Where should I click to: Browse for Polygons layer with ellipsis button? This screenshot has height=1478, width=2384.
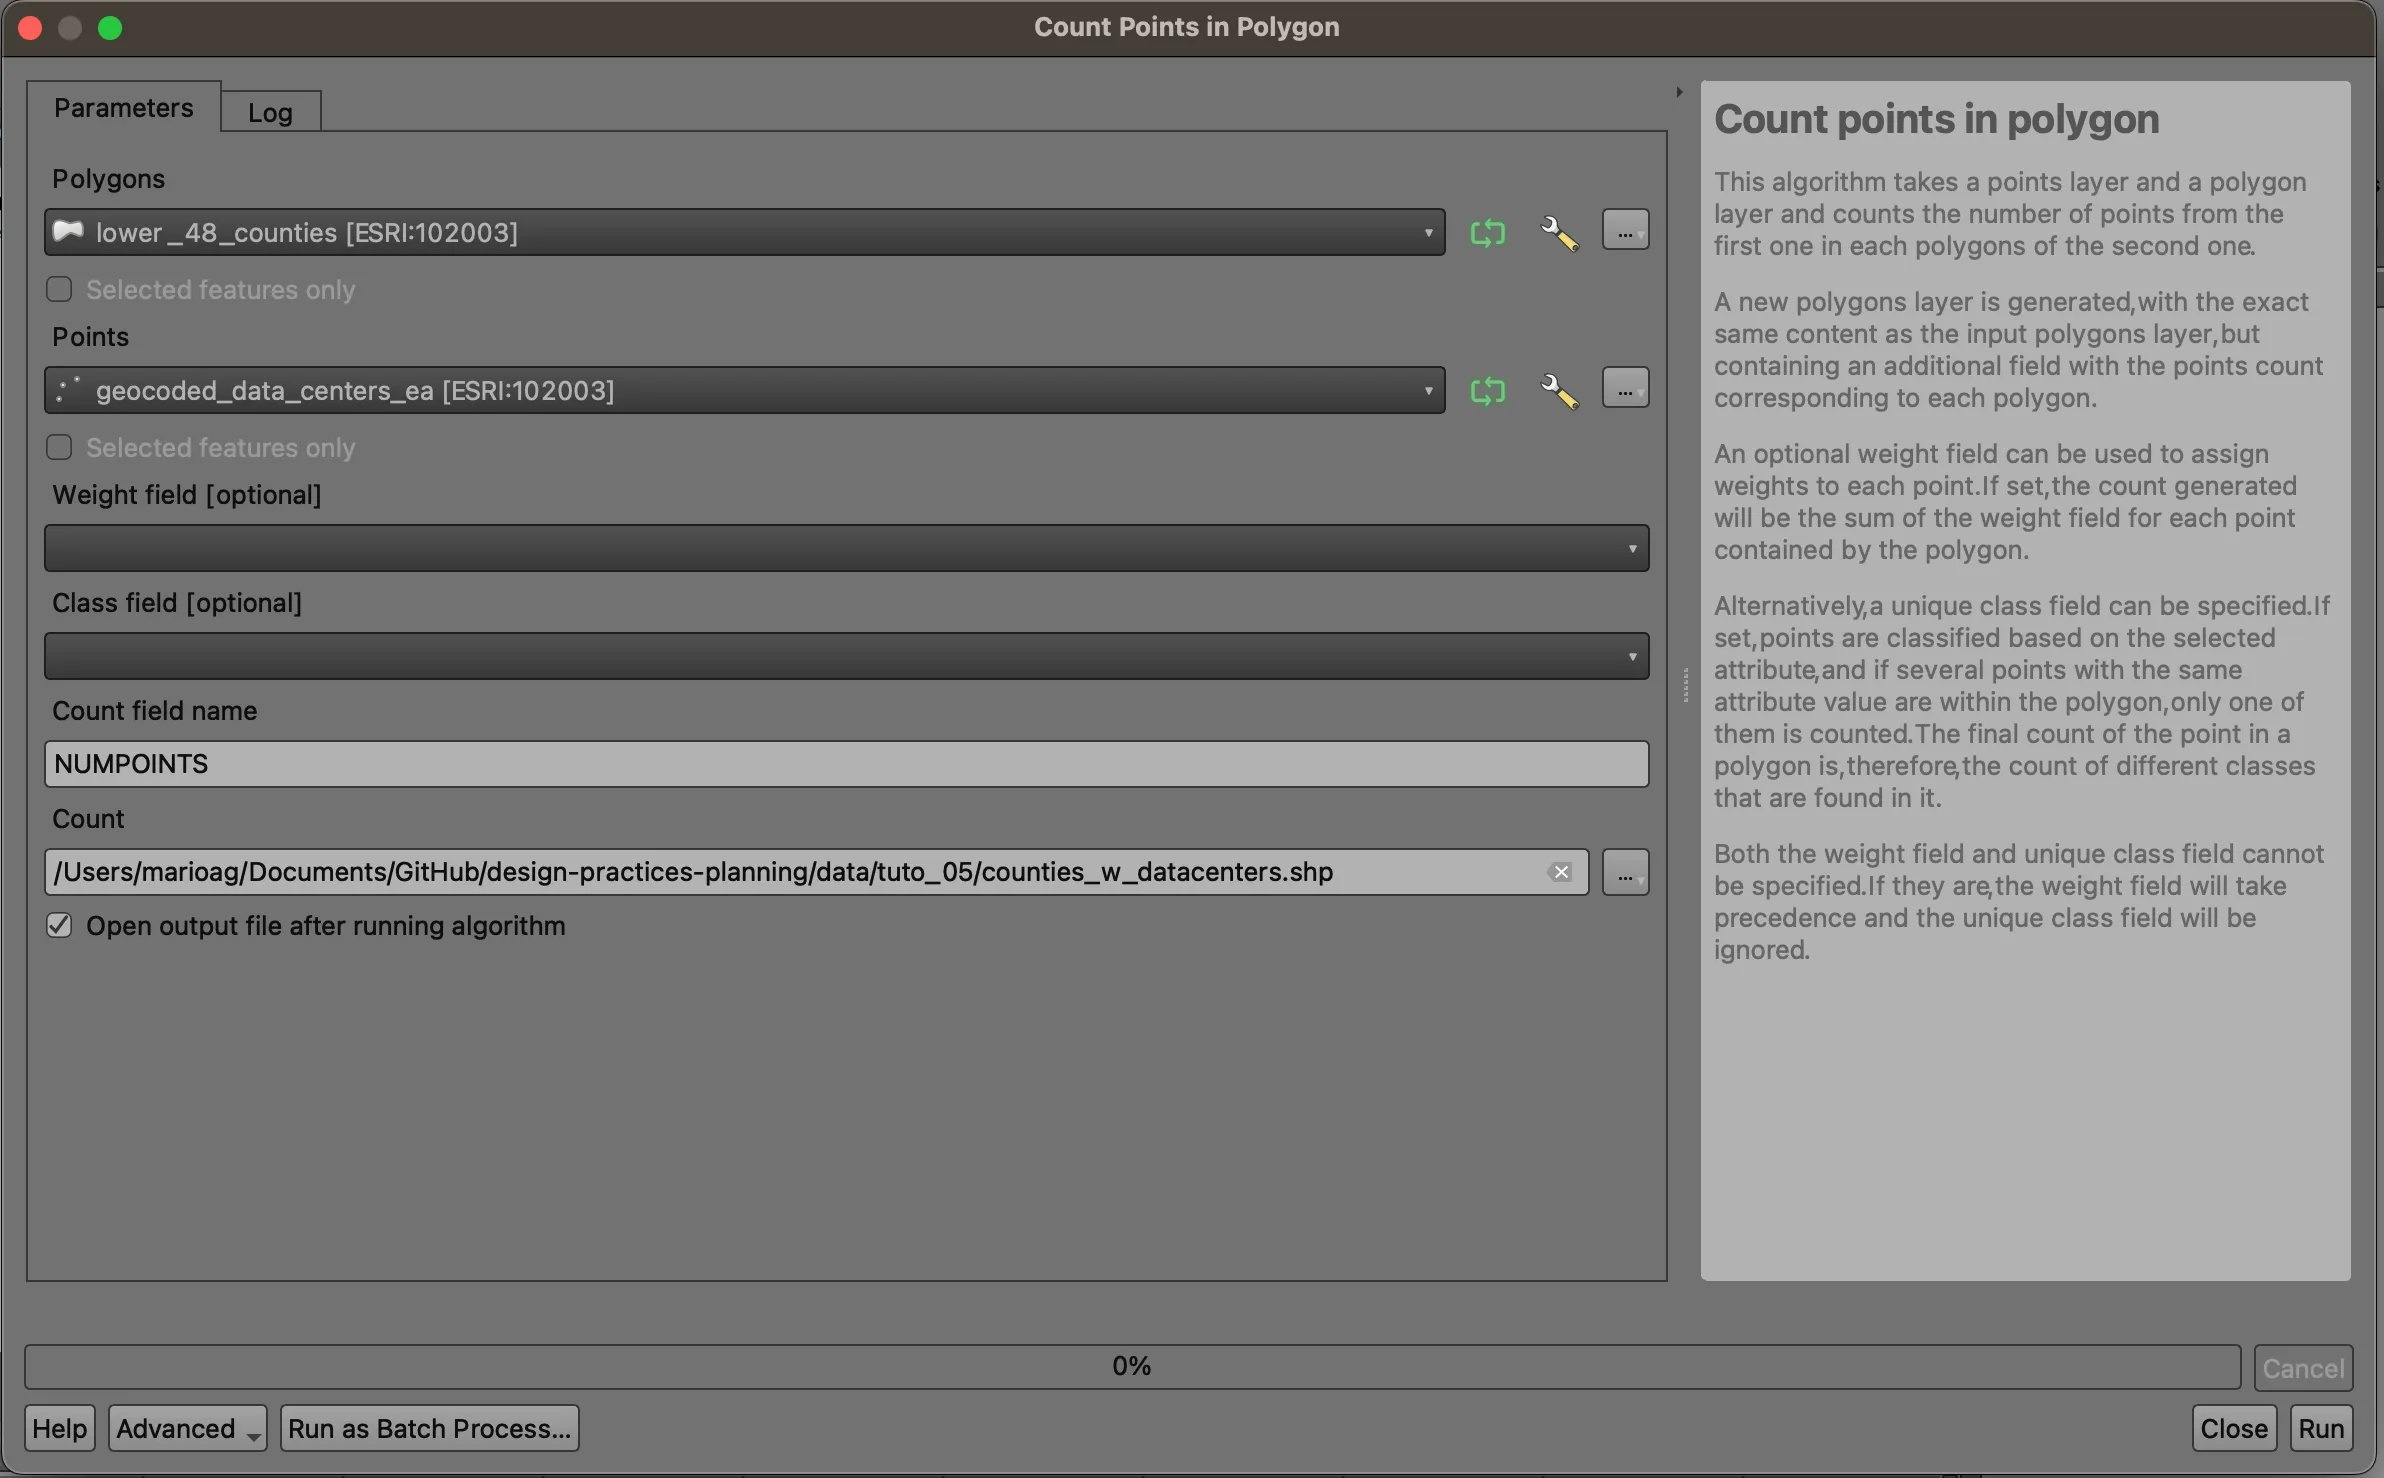point(1625,231)
